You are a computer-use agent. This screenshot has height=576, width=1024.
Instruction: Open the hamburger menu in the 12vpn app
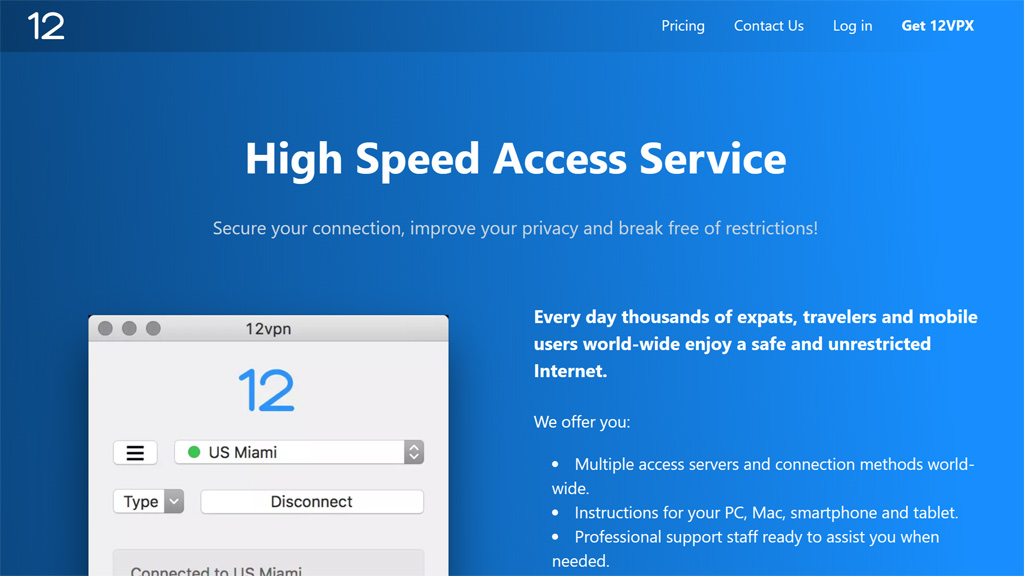[135, 453]
